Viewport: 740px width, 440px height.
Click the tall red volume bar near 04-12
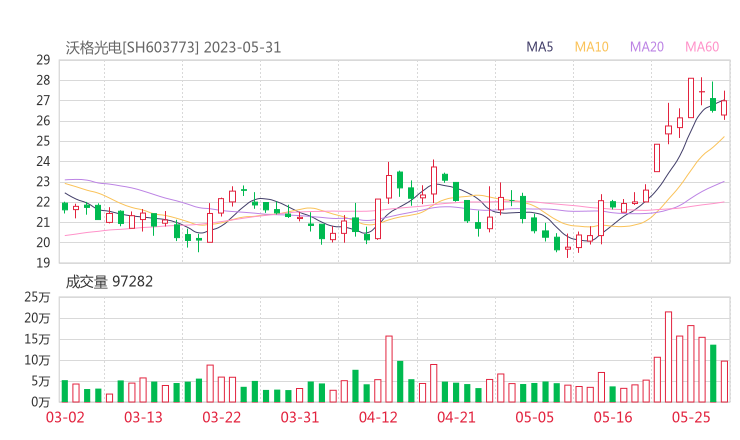coord(389,369)
